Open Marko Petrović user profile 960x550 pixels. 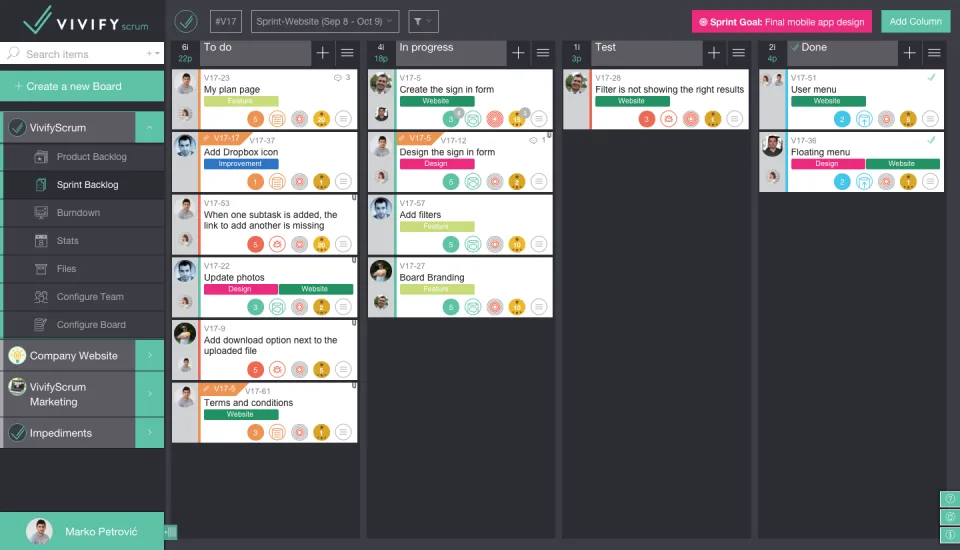pos(82,531)
